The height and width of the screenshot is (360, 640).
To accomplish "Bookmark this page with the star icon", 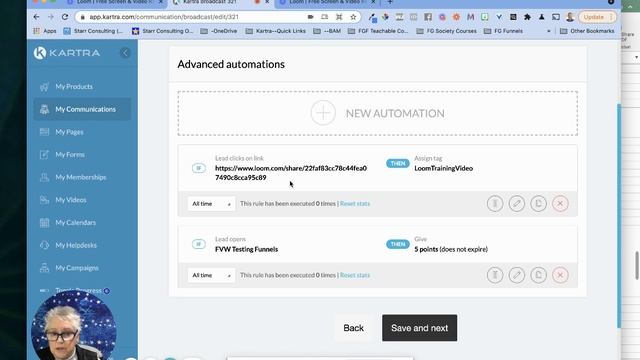I will (353, 17).
